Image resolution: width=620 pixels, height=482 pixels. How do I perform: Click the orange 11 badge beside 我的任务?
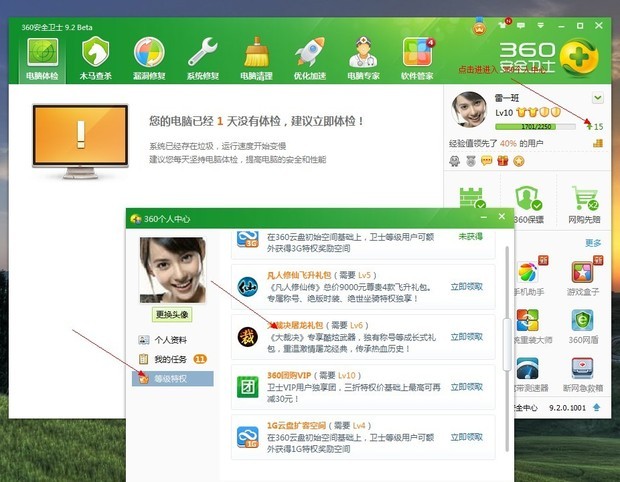pos(200,359)
